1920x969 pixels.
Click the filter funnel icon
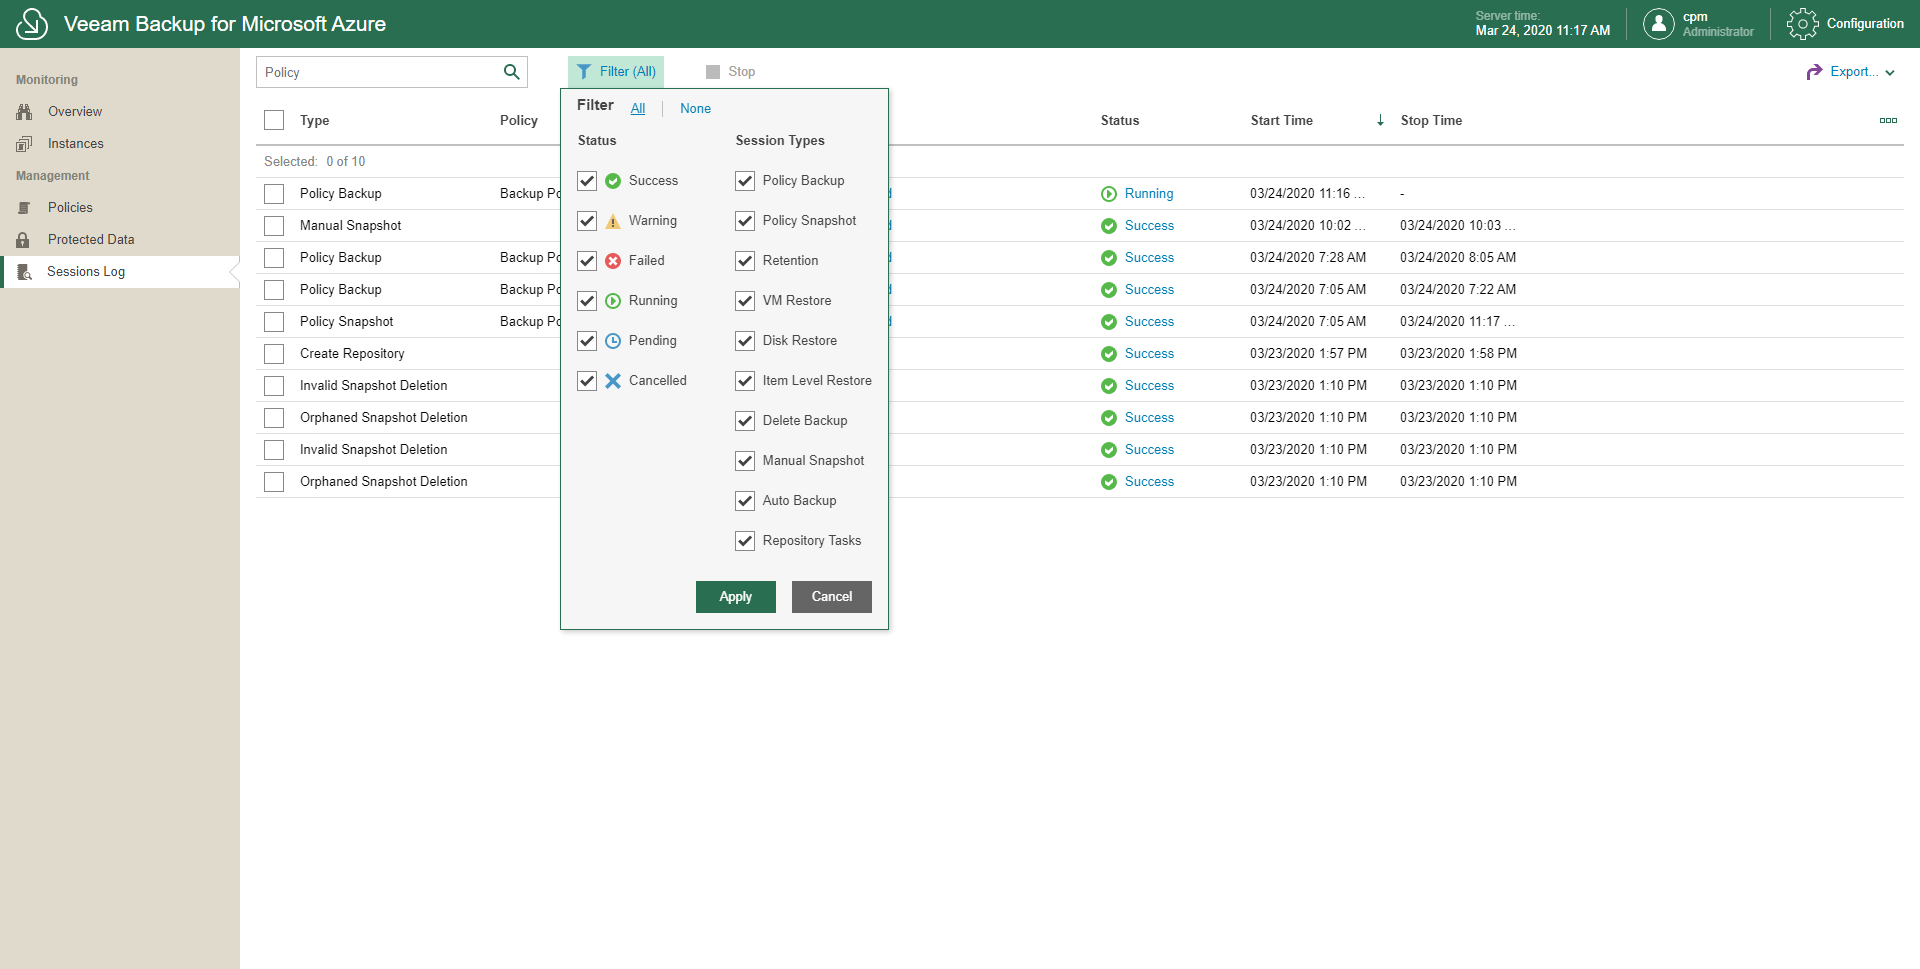click(584, 72)
